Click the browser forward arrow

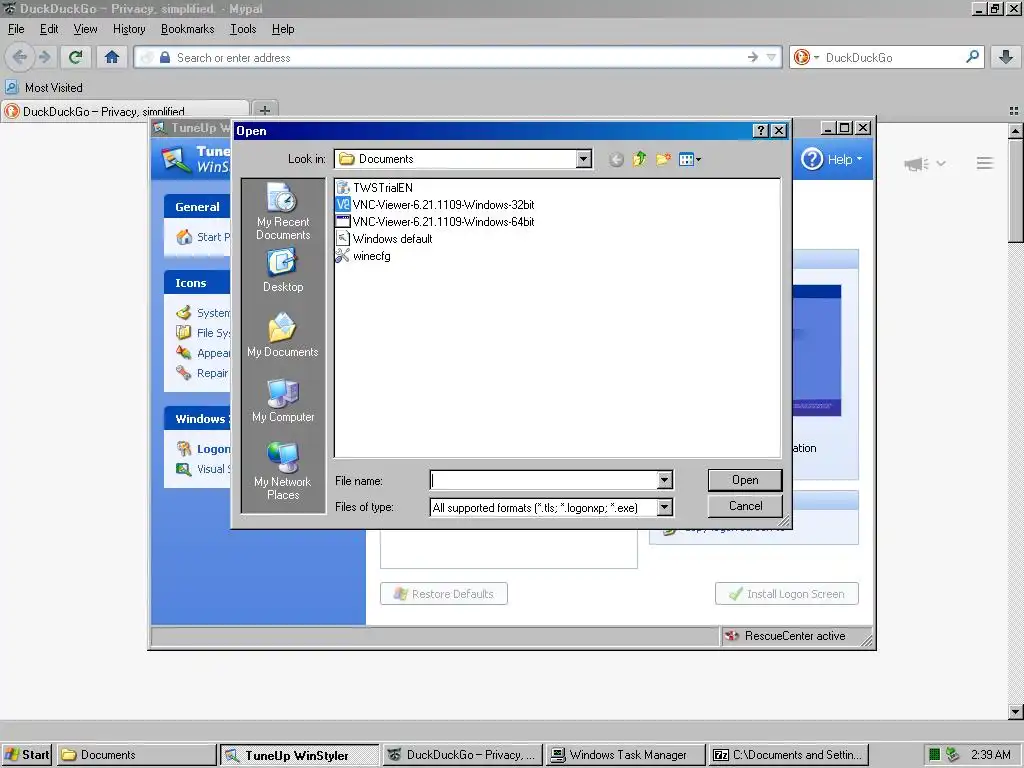click(x=44, y=57)
